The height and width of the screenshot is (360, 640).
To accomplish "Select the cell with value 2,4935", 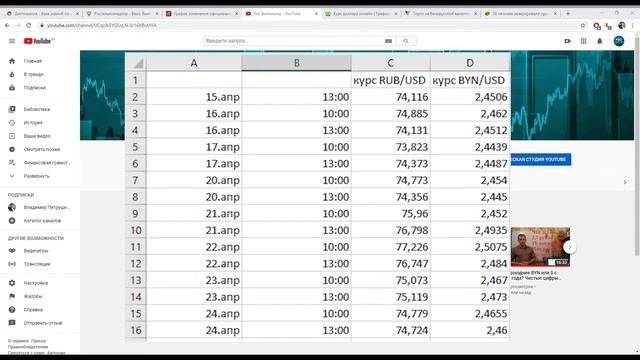I will pos(470,230).
